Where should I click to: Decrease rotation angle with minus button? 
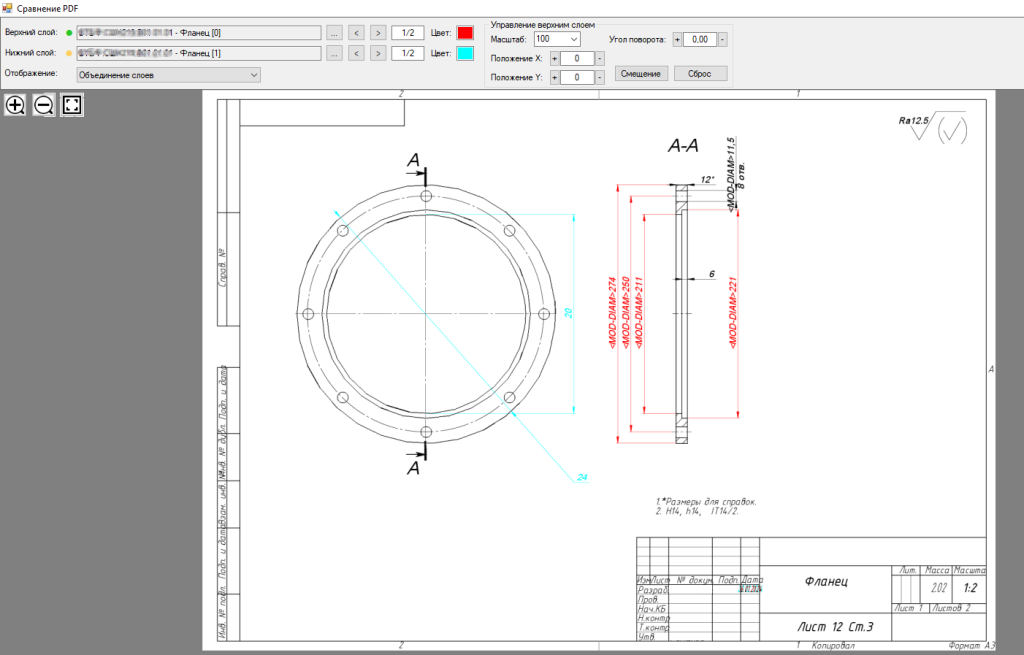point(723,39)
